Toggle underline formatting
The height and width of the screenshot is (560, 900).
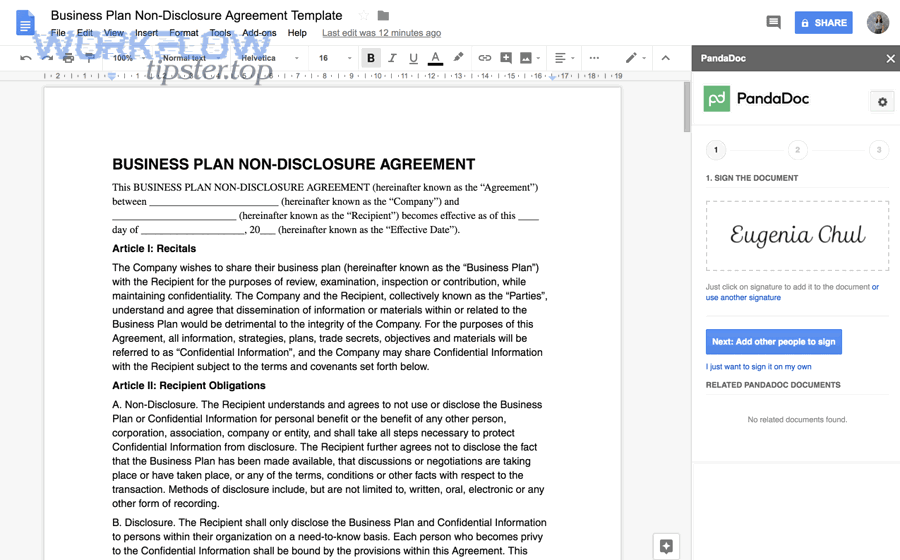click(x=413, y=58)
